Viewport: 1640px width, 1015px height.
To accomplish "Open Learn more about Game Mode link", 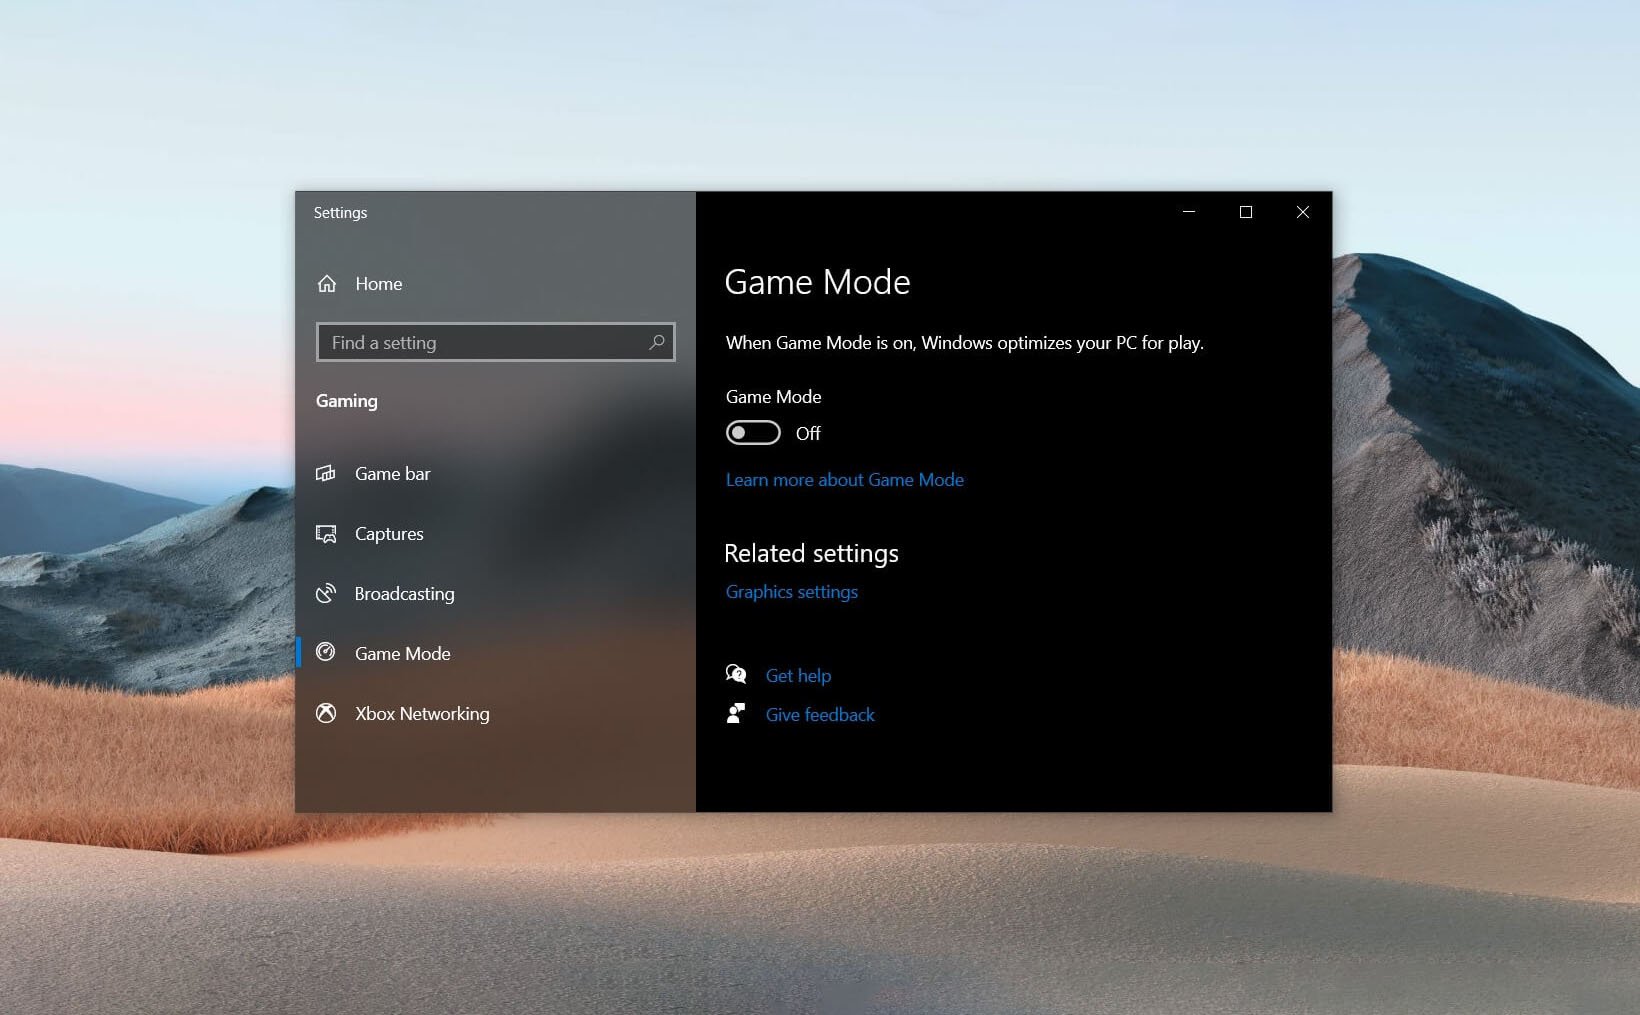I will pyautogui.click(x=844, y=480).
